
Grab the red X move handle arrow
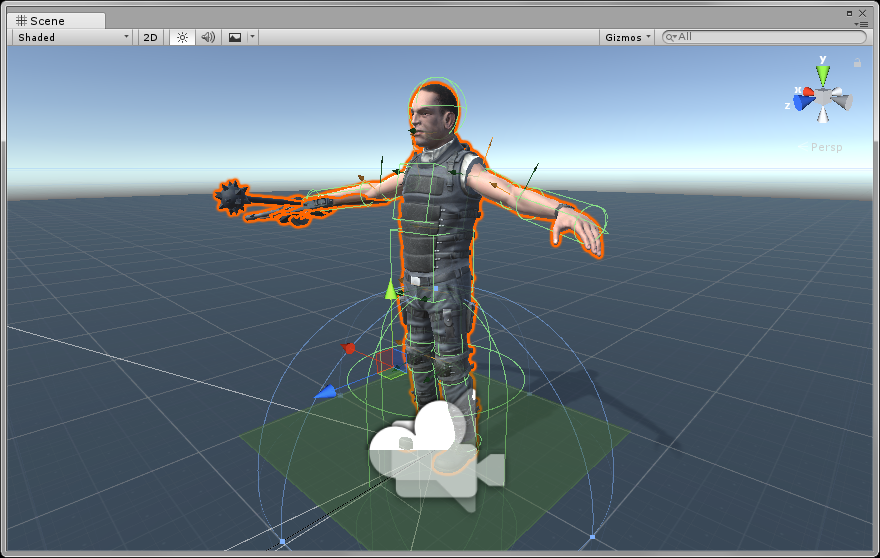(349, 349)
